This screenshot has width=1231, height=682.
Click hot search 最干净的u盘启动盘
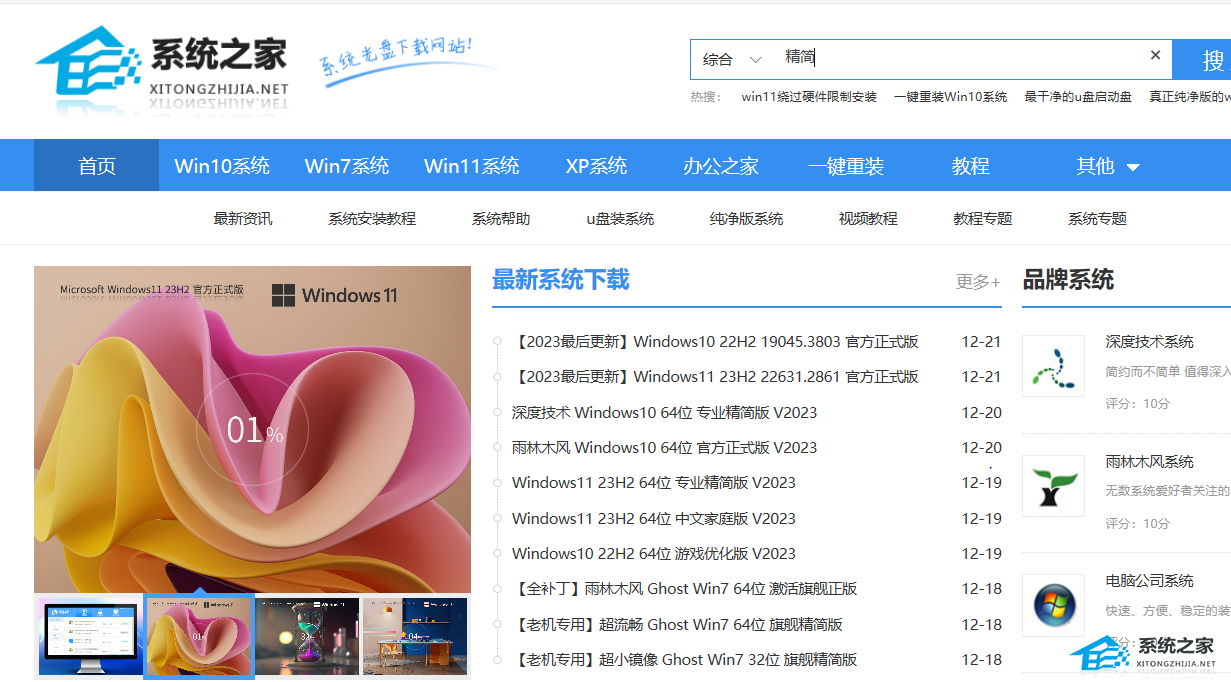coord(1078,97)
